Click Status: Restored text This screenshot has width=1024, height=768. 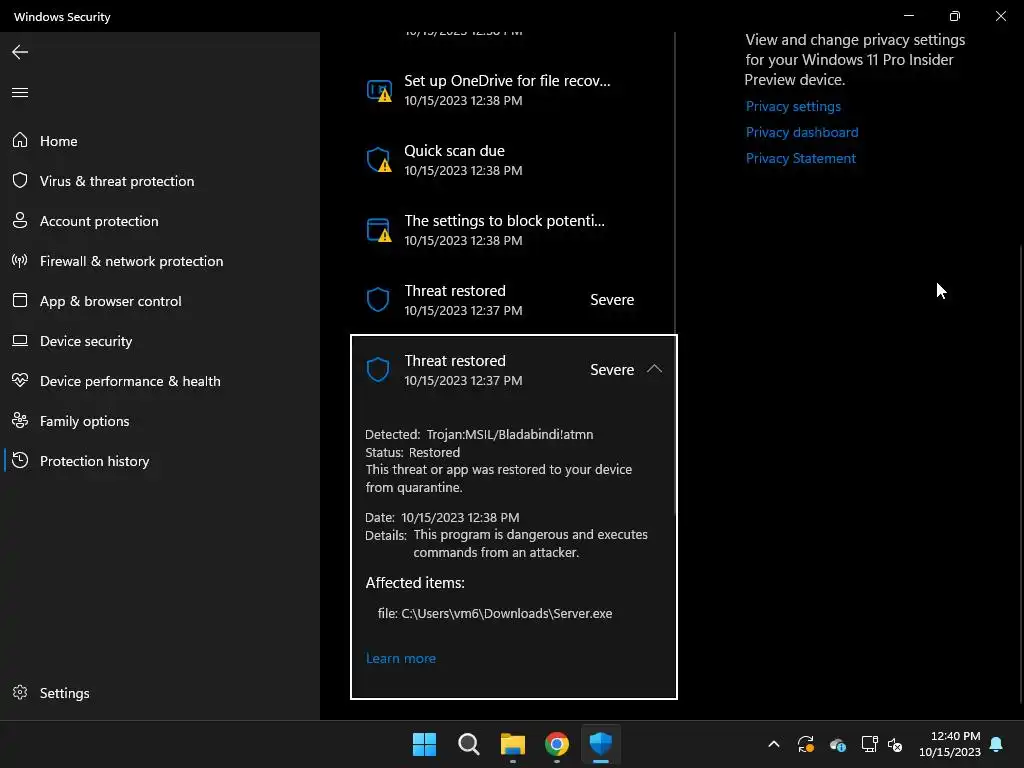click(x=412, y=453)
